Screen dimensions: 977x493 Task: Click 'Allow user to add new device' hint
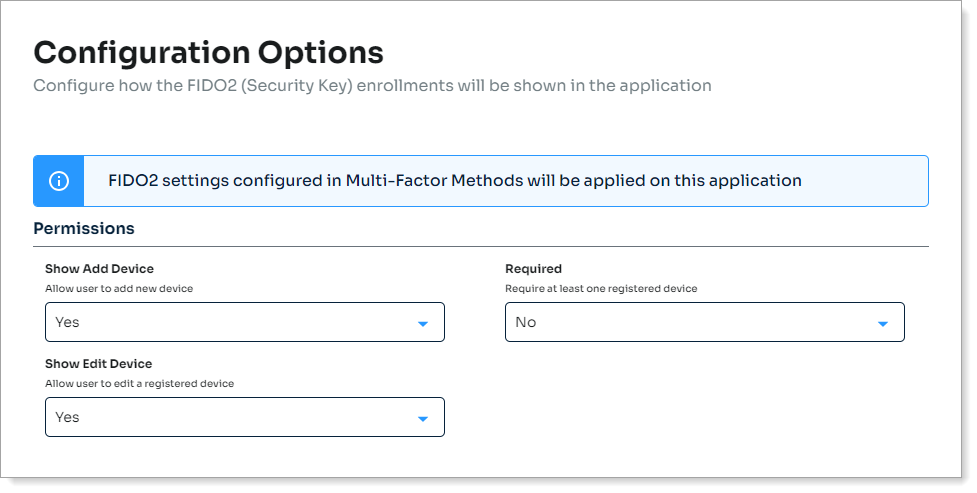pos(119,288)
